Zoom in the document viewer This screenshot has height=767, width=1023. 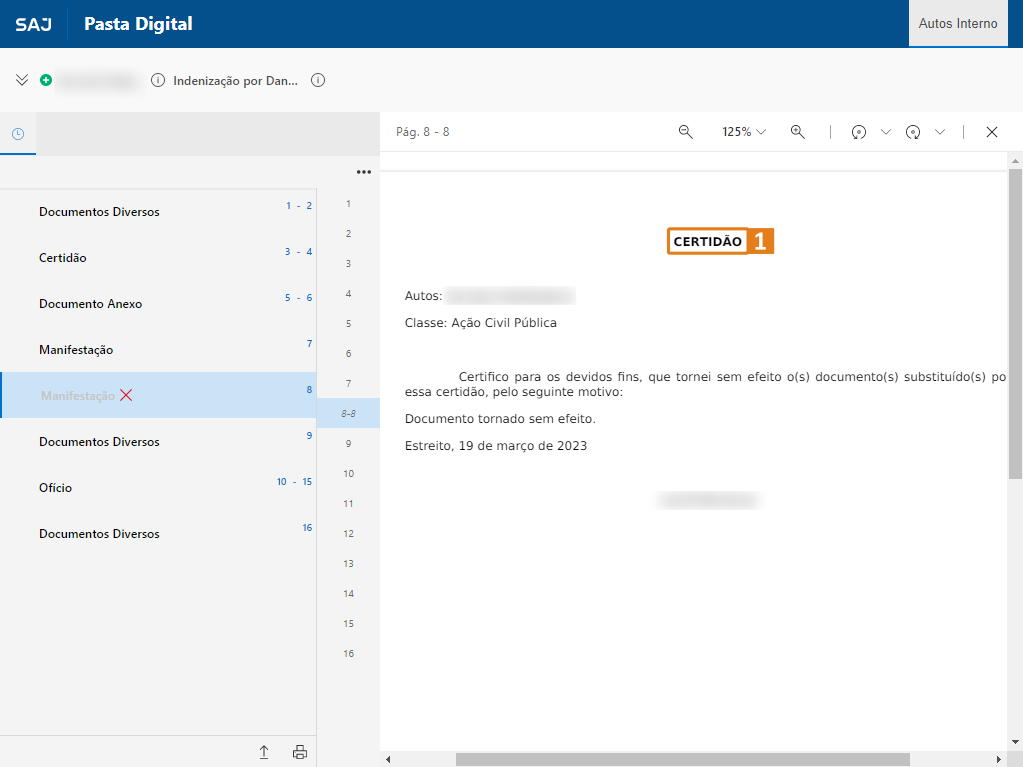tap(797, 132)
